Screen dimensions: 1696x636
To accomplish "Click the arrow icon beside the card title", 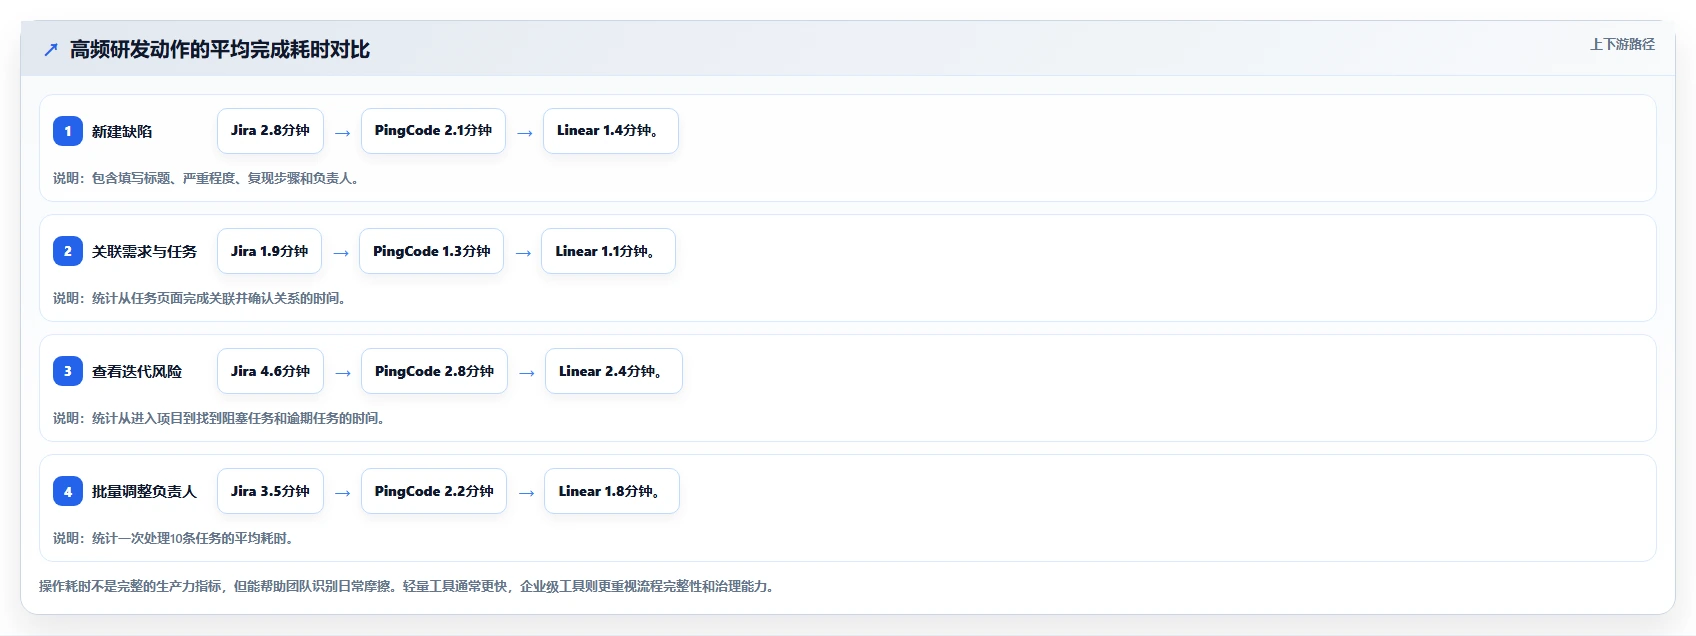I will point(51,49).
